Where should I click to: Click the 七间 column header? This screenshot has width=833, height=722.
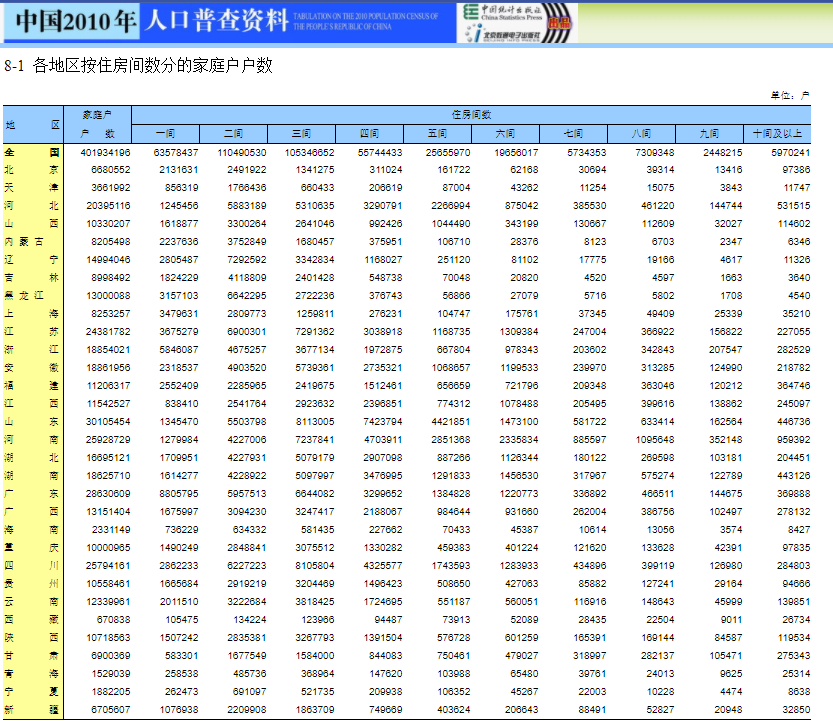573,133
